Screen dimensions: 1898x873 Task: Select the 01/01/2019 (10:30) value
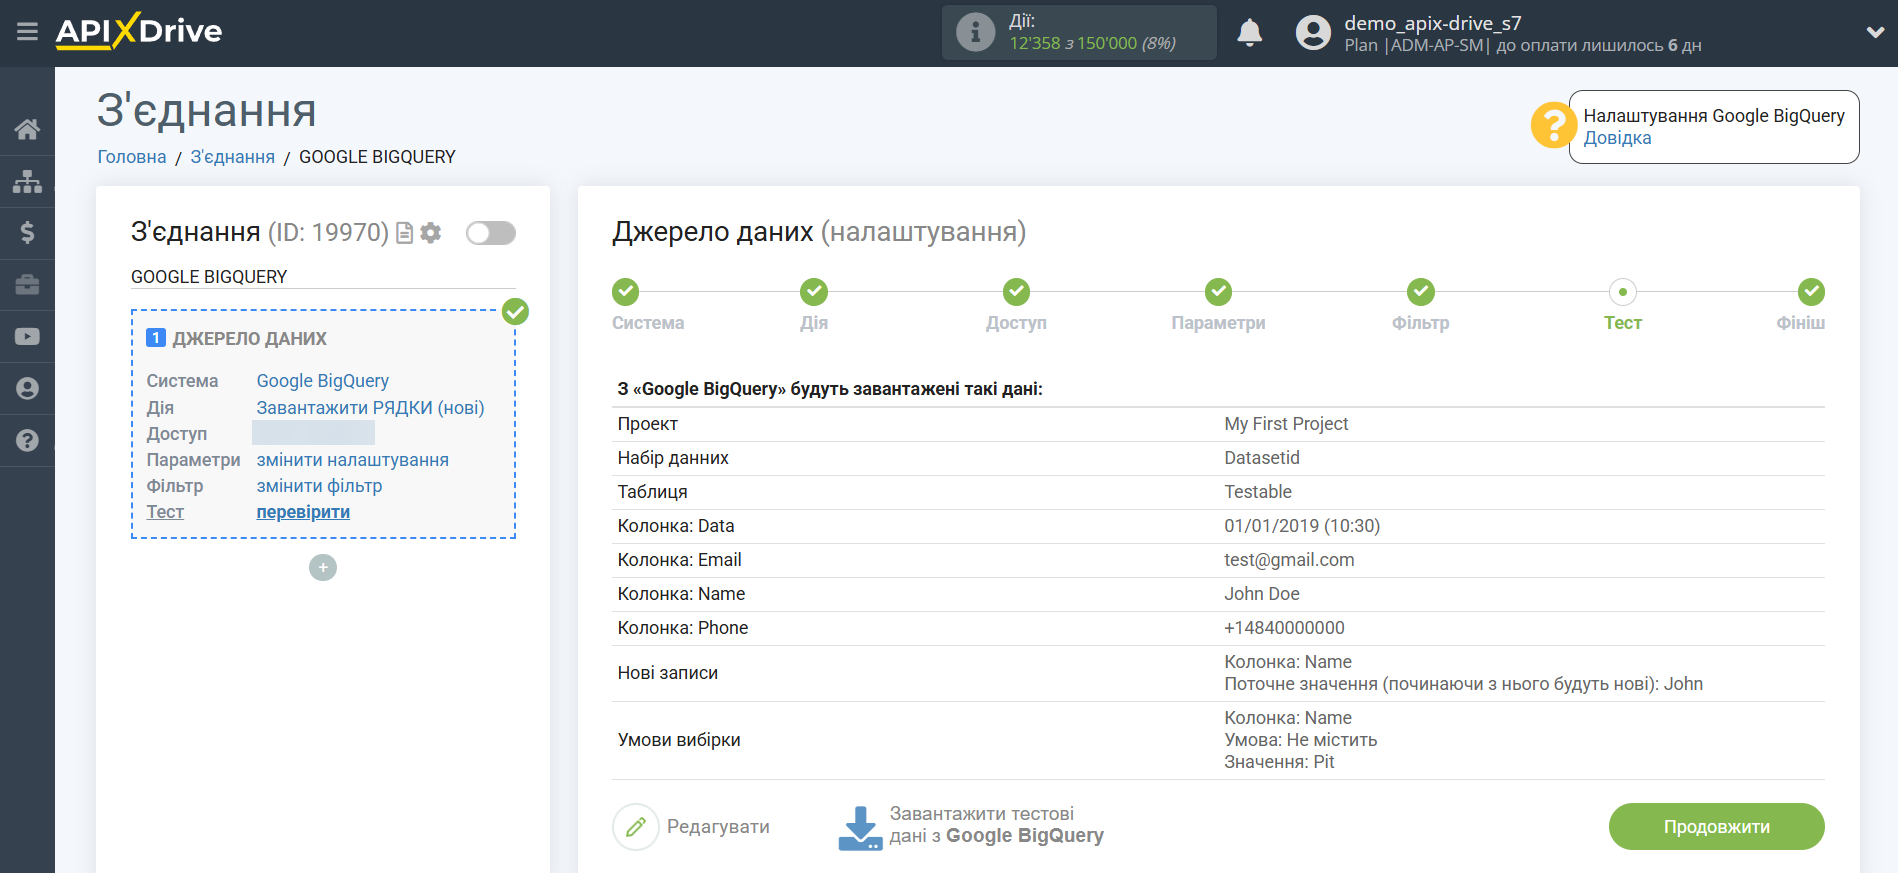pos(1302,526)
